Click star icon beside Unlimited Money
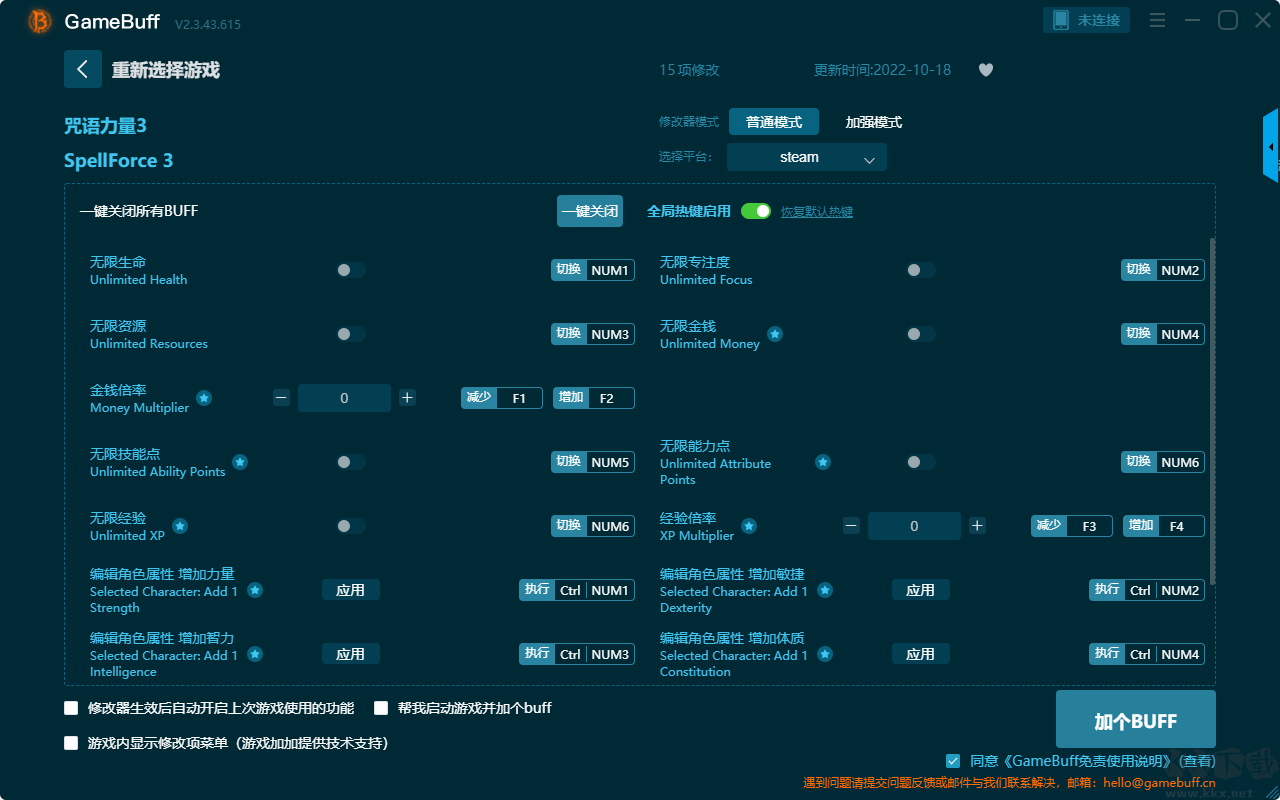Screen dimensions: 1280x800 tap(775, 334)
